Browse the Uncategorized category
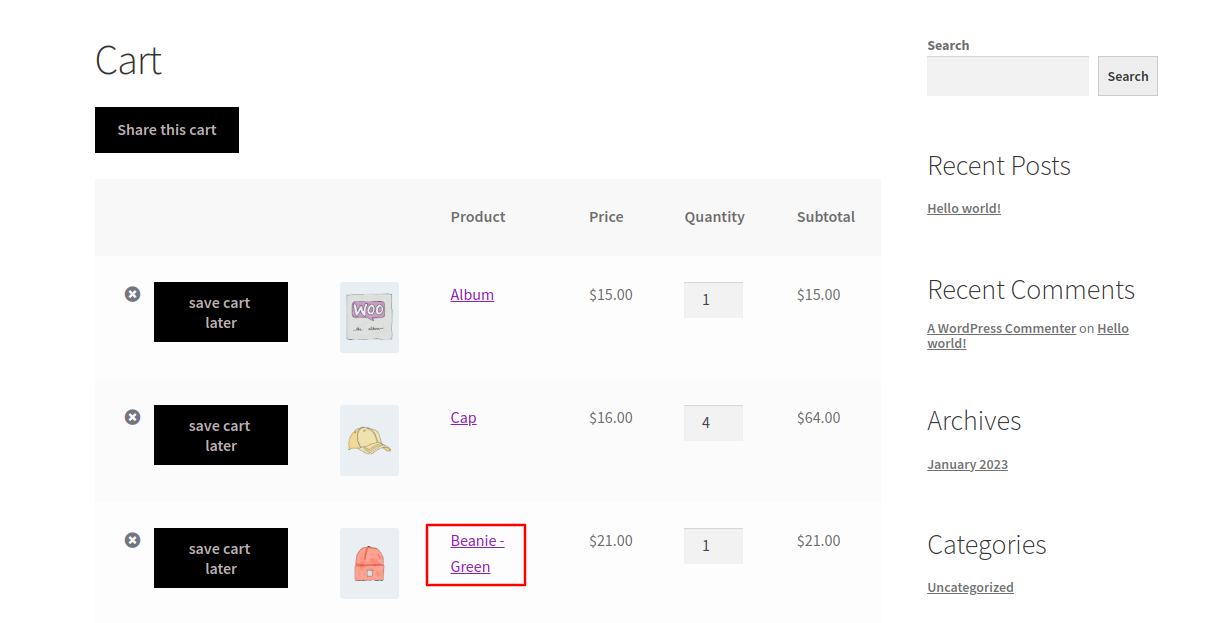Viewport: 1214px width, 623px height. [970, 587]
